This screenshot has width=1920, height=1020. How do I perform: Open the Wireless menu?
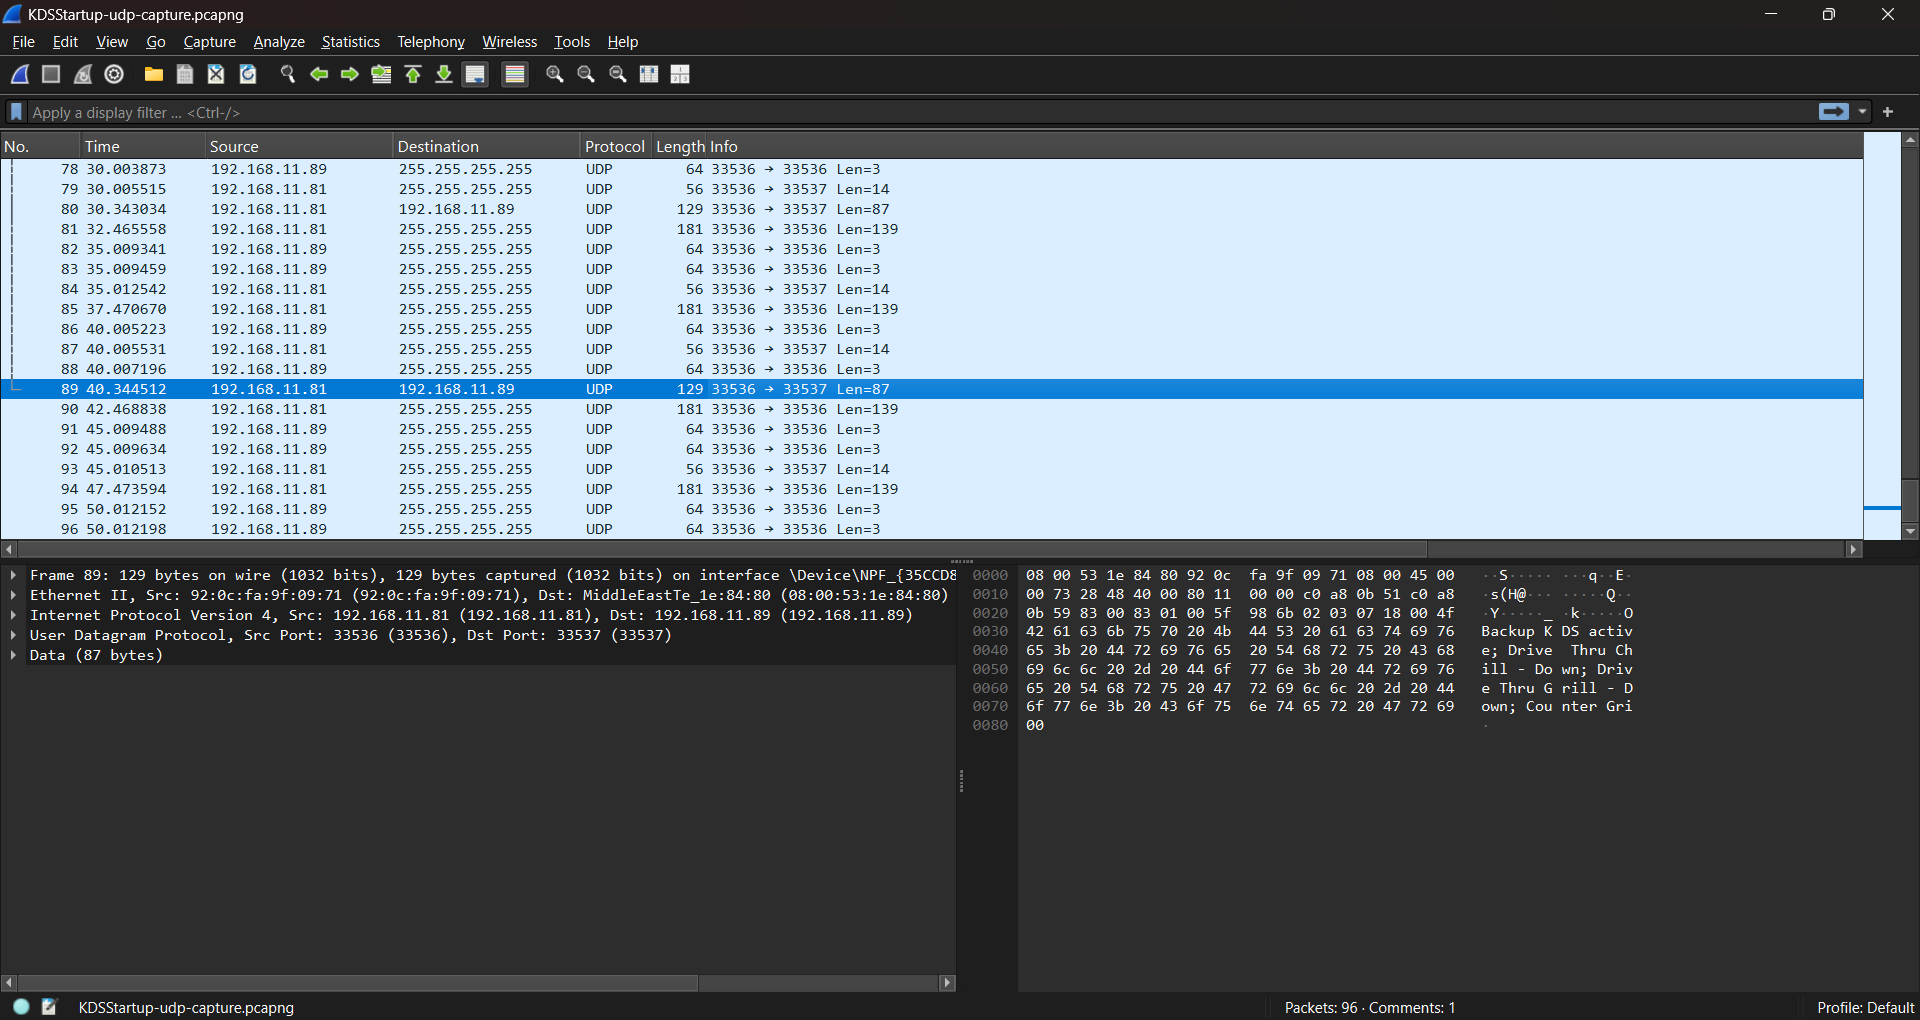tap(509, 42)
